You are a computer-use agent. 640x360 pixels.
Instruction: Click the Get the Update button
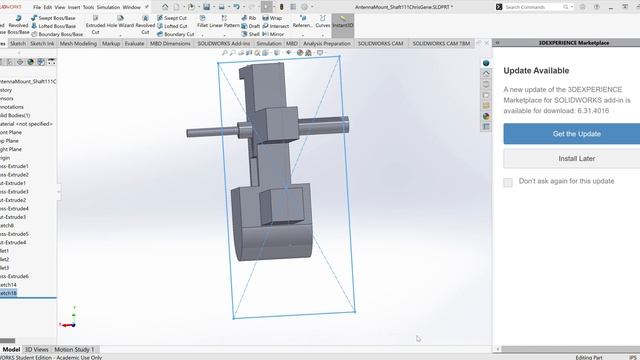571,134
